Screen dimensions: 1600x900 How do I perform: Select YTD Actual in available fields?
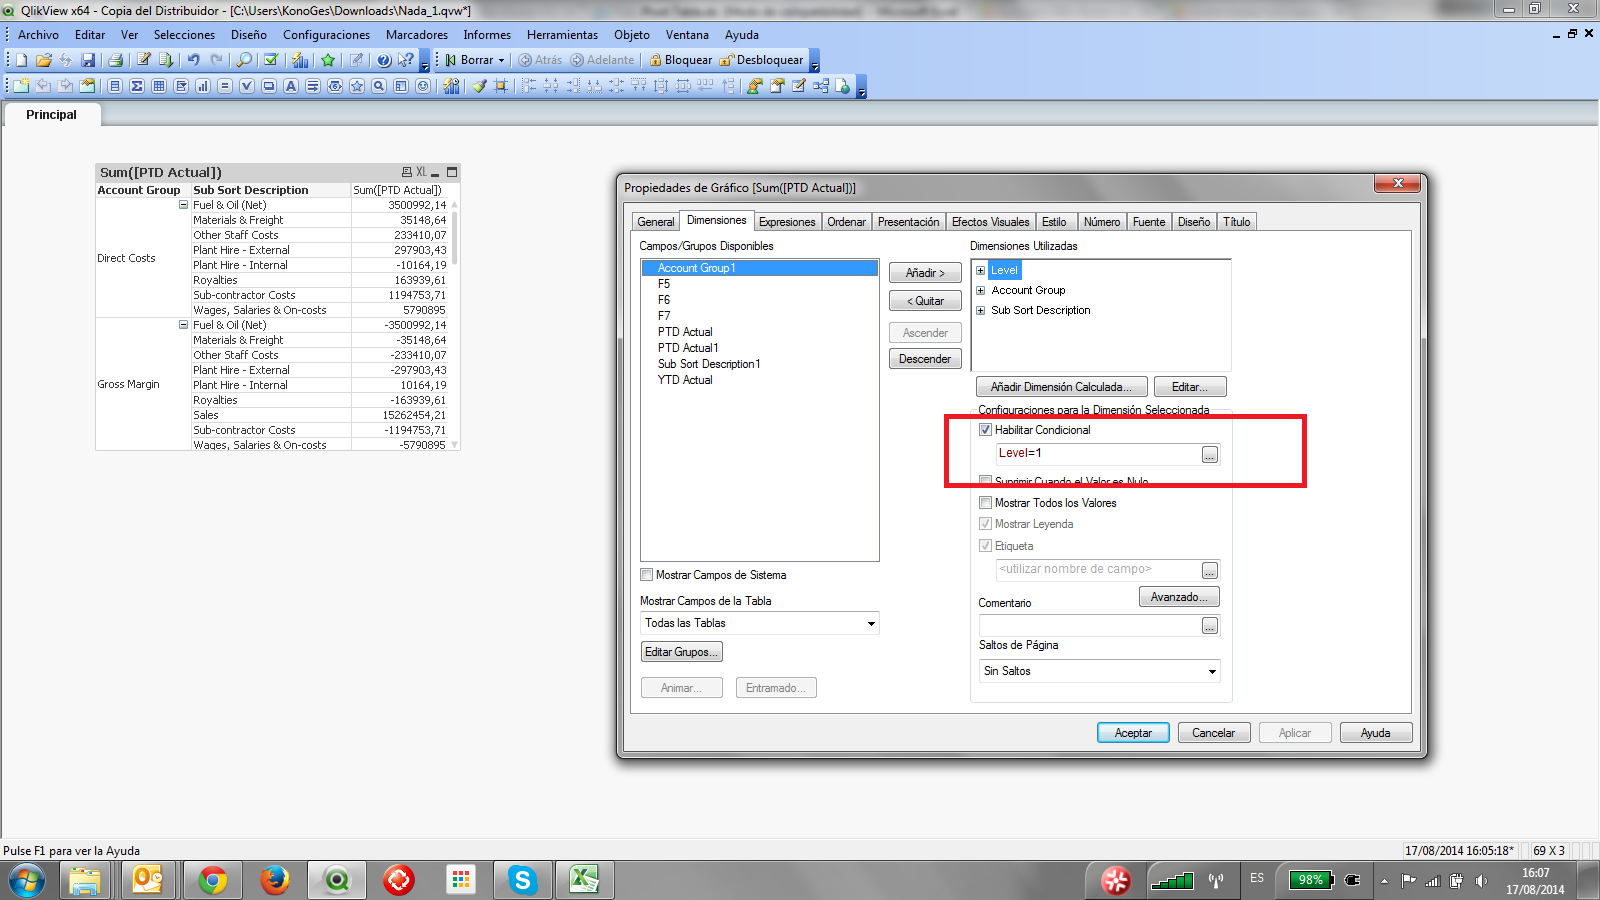pos(685,380)
